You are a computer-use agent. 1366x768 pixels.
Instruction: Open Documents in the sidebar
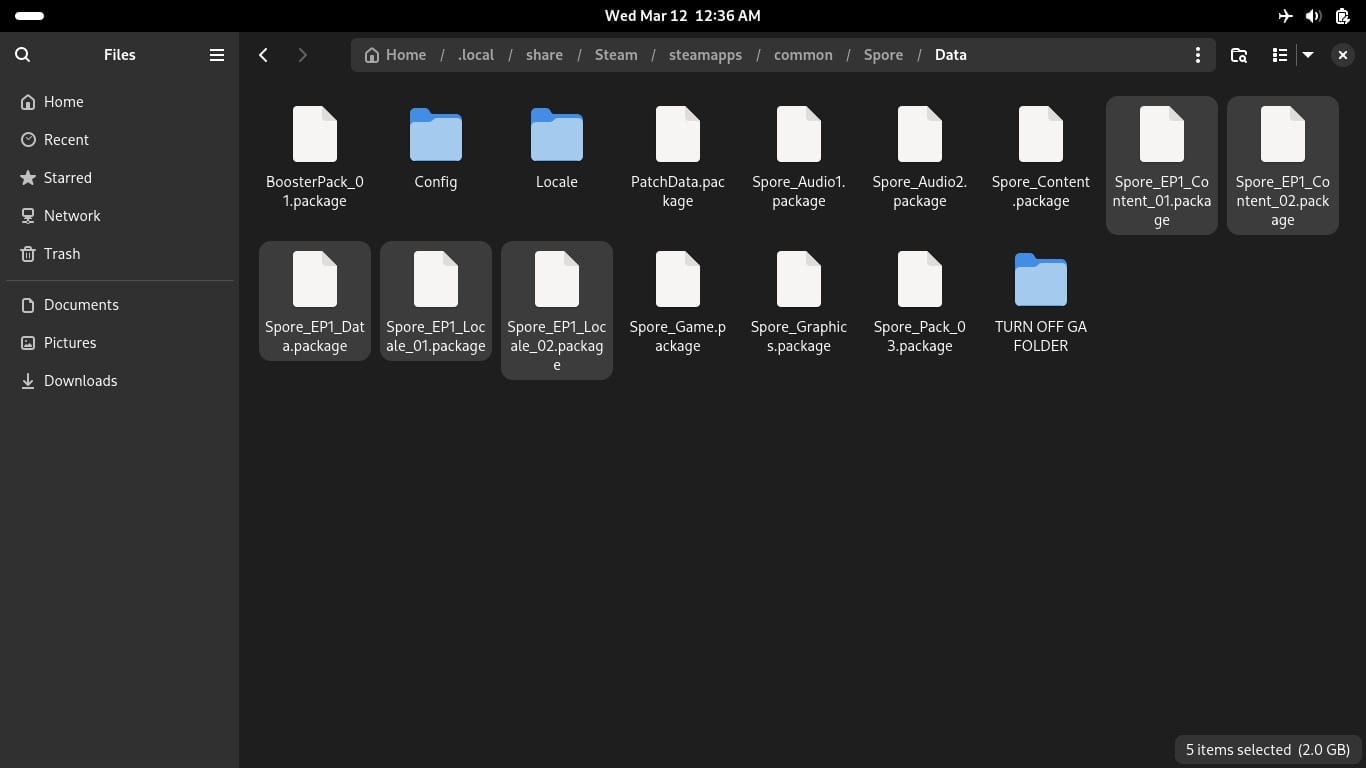click(119, 305)
